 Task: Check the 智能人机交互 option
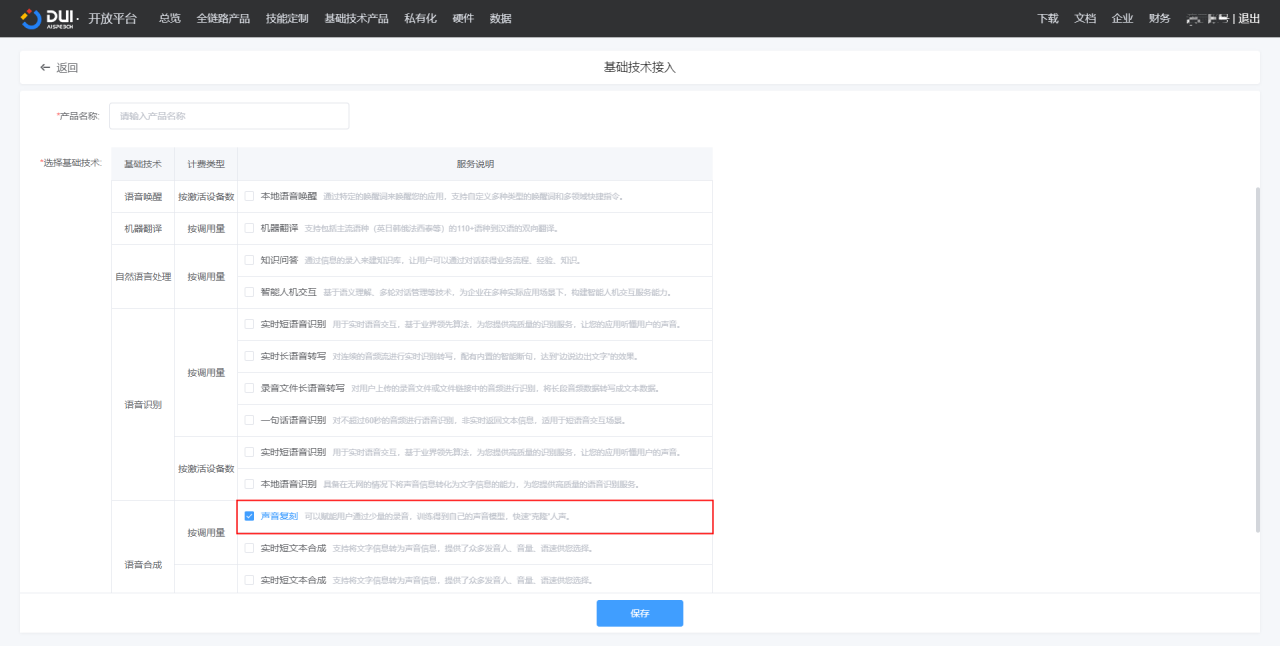pyautogui.click(x=249, y=292)
